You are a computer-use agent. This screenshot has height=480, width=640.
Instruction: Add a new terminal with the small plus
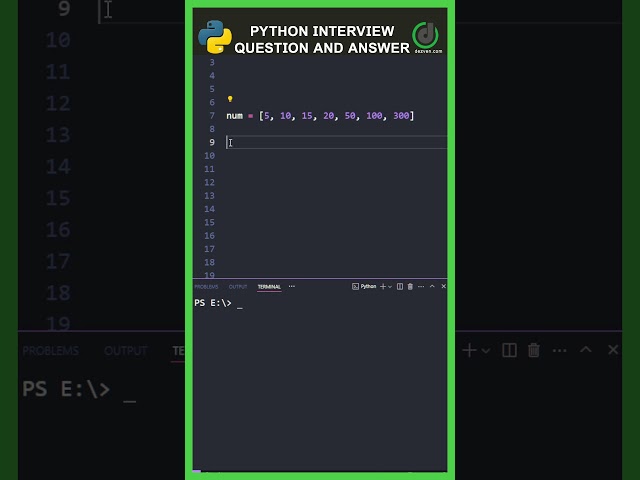pos(382,287)
